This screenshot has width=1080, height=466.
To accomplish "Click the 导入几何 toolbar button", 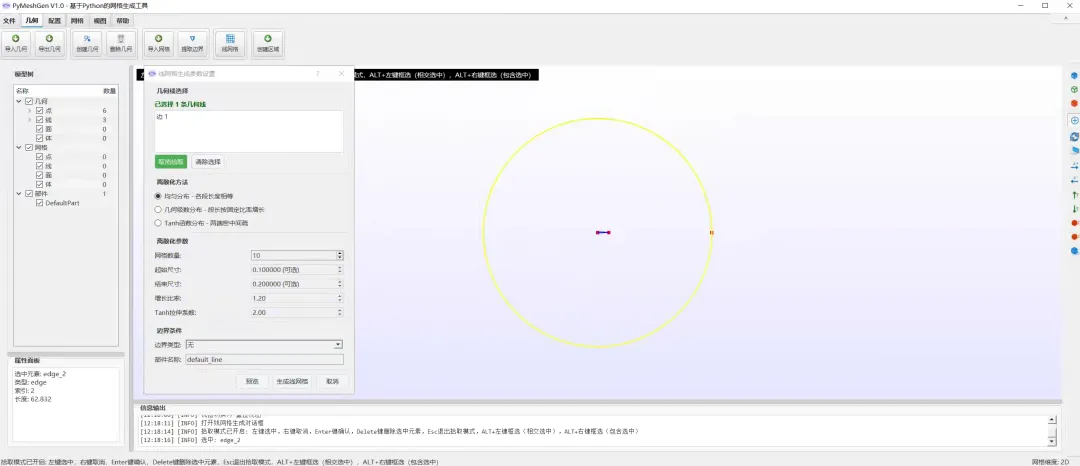I will click(x=17, y=44).
